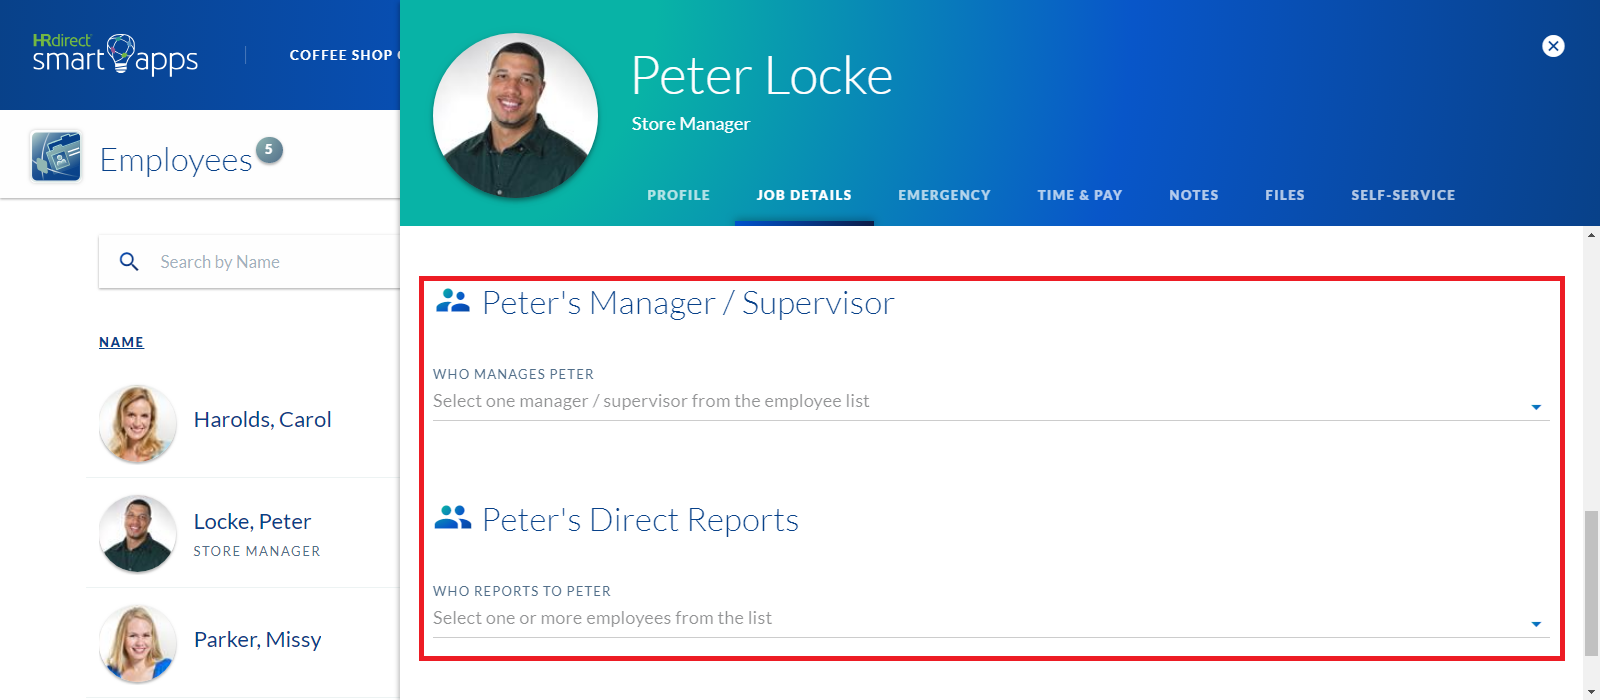
Task: Click the HRdirect Smart Apps logo
Action: point(115,55)
